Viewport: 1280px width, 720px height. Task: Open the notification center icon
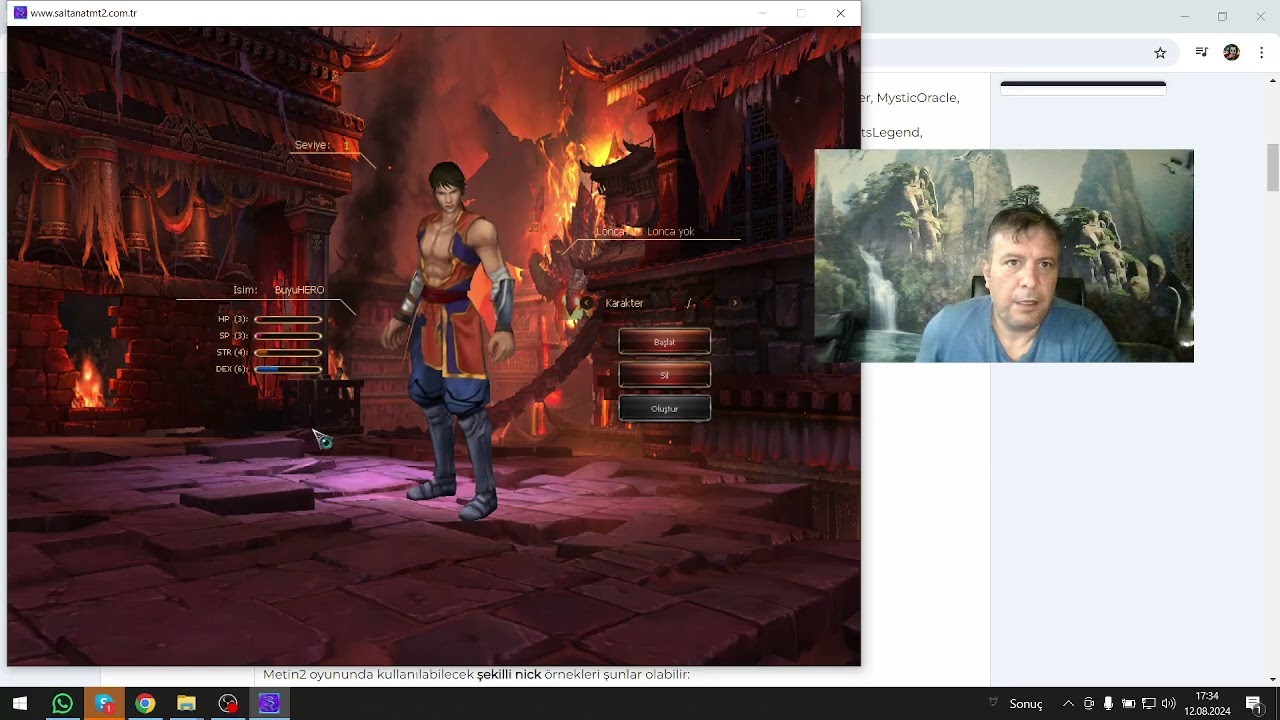(x=1254, y=704)
